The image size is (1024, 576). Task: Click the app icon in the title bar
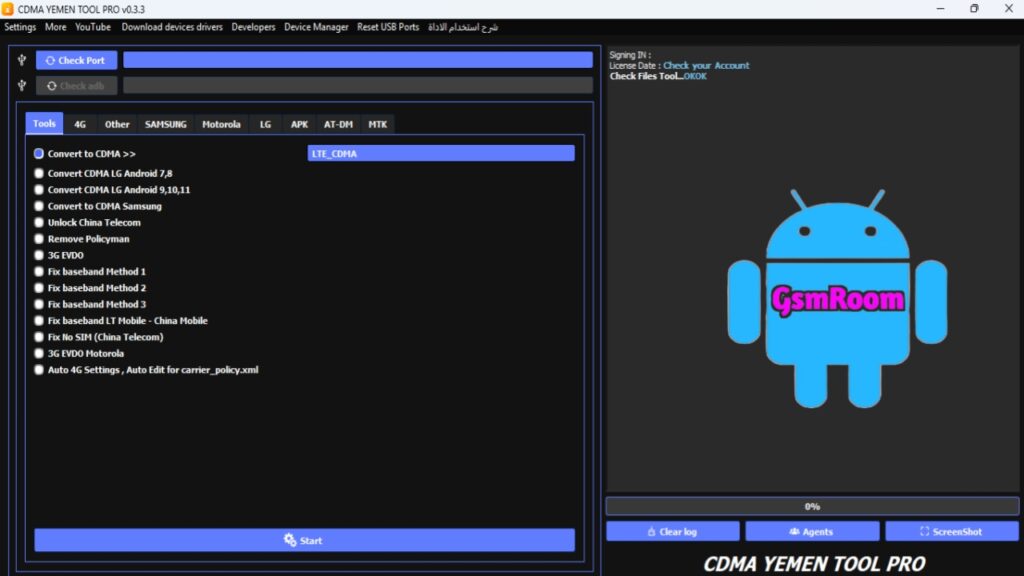tap(8, 9)
